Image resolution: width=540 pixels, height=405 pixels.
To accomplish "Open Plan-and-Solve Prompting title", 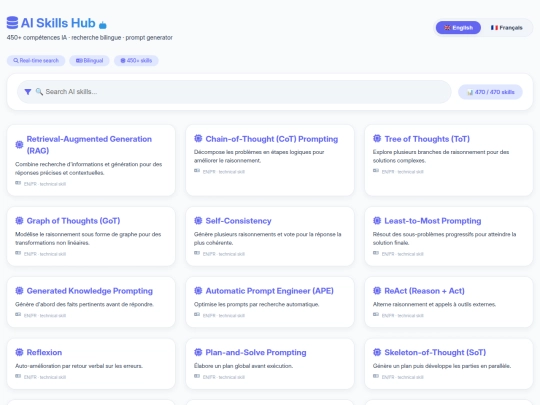I will pos(256,352).
